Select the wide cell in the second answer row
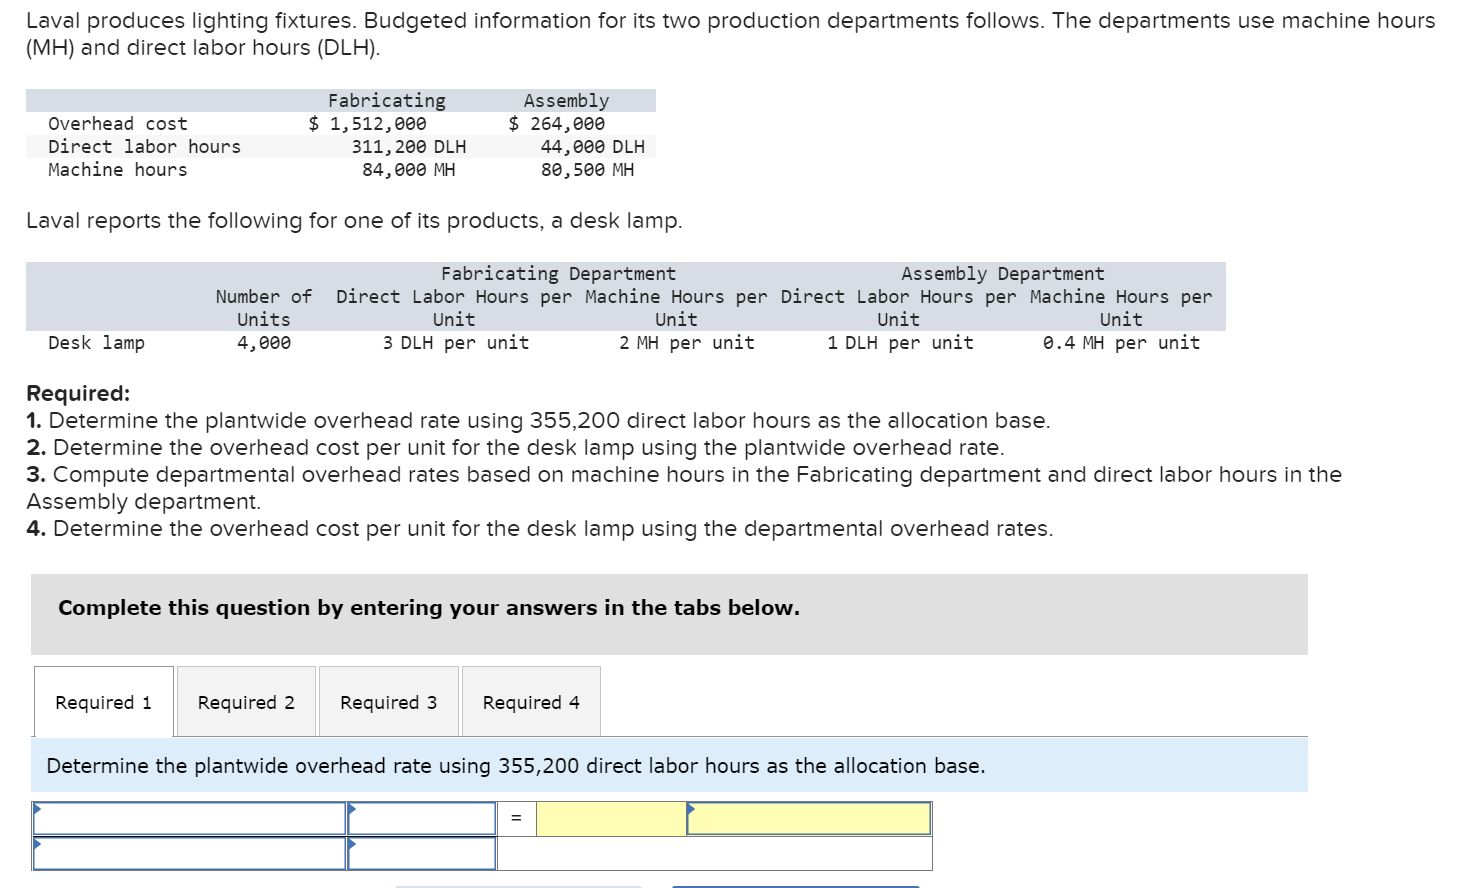 point(190,853)
